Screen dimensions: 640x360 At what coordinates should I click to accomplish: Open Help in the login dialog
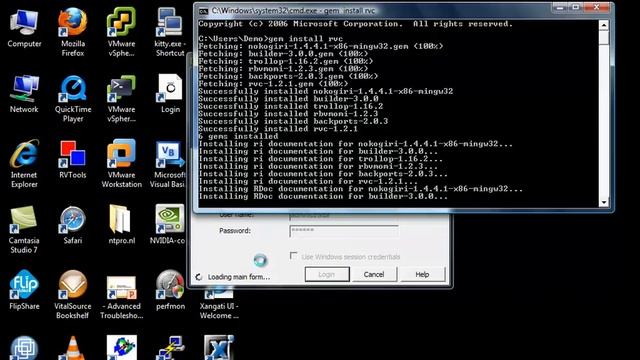pyautogui.click(x=422, y=274)
